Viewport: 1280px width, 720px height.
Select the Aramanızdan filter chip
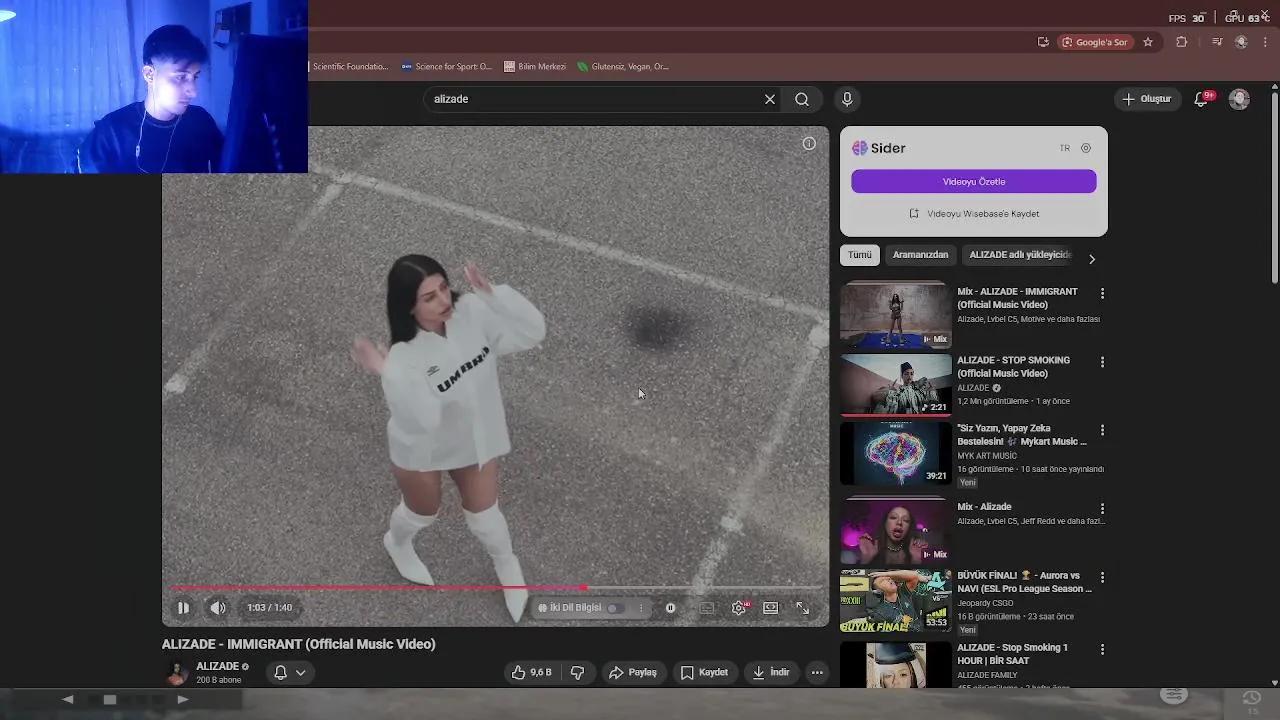point(920,254)
